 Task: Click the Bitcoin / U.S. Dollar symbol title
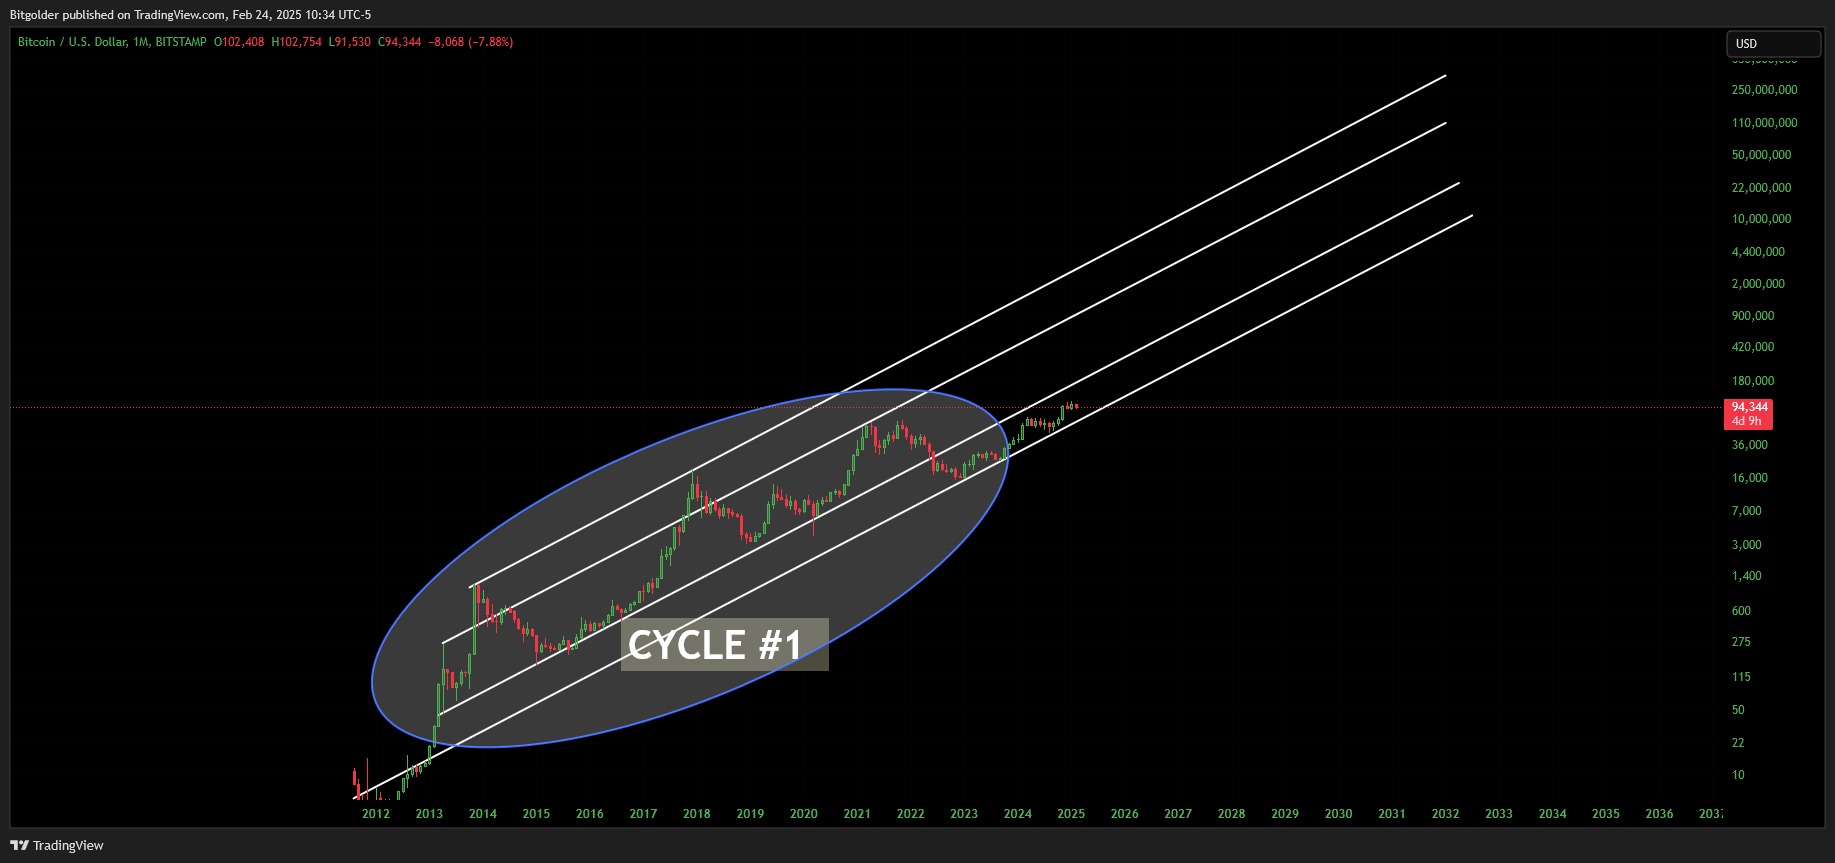tap(72, 42)
